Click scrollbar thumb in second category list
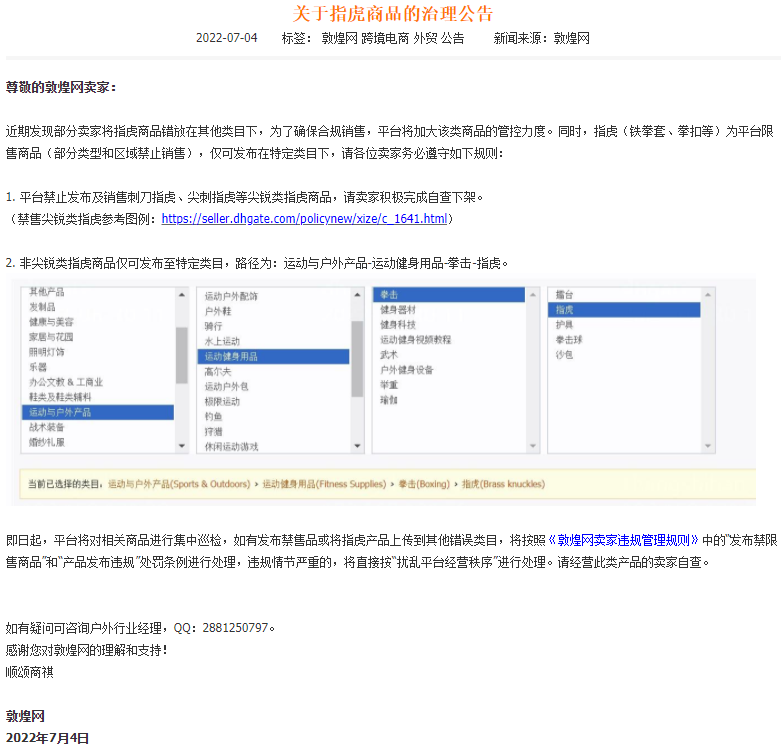Screen dimensions: 781x745 click(357, 359)
